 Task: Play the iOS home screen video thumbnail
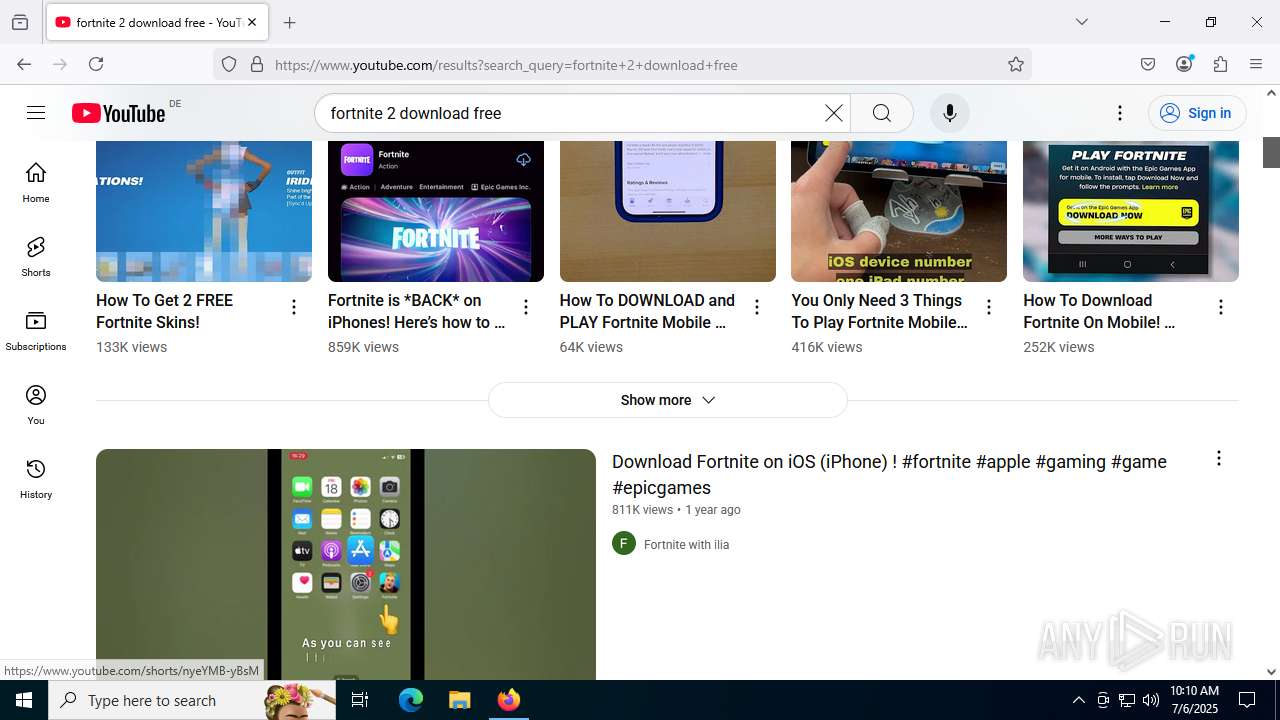pyautogui.click(x=346, y=564)
